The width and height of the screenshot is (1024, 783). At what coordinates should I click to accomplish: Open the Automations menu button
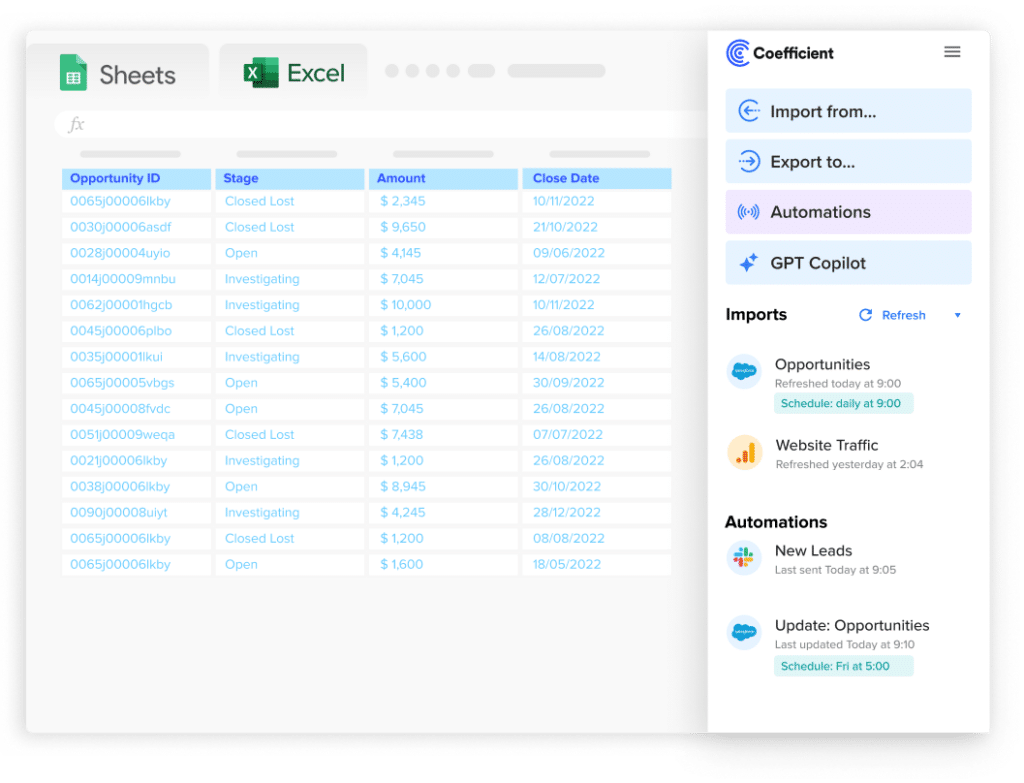[848, 212]
